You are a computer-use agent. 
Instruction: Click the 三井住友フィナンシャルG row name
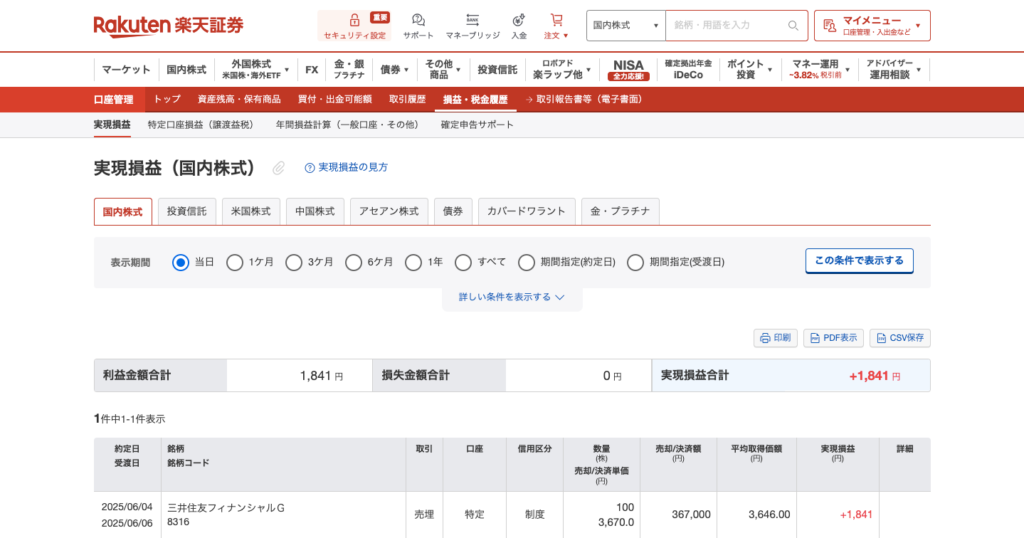[226, 507]
